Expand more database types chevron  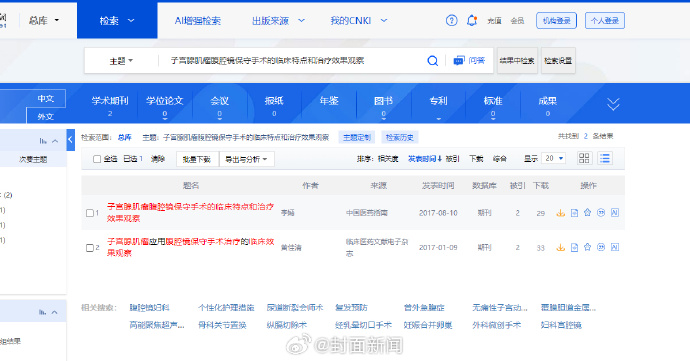[x=613, y=104]
